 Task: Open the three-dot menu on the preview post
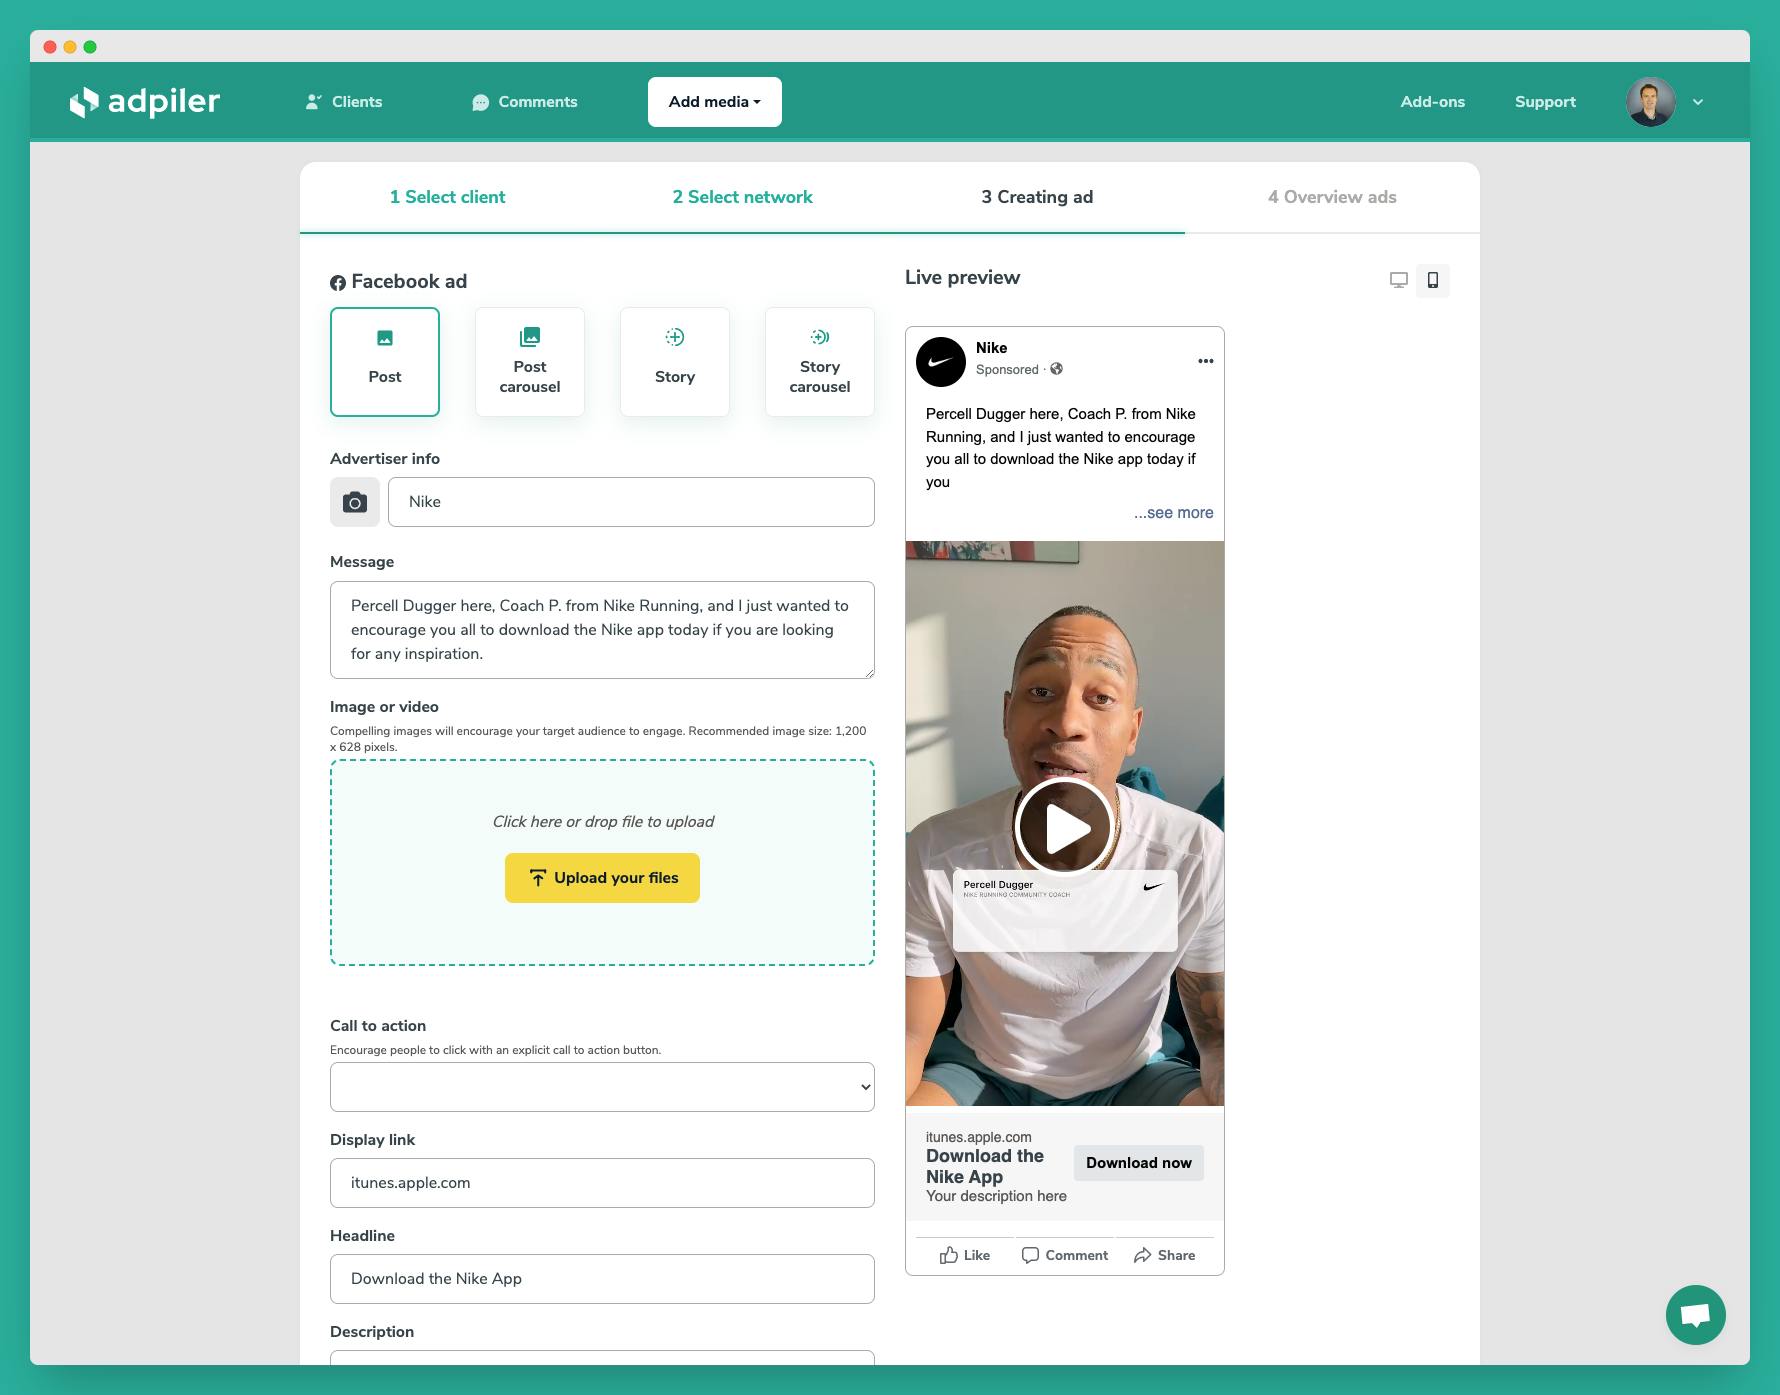1206,361
